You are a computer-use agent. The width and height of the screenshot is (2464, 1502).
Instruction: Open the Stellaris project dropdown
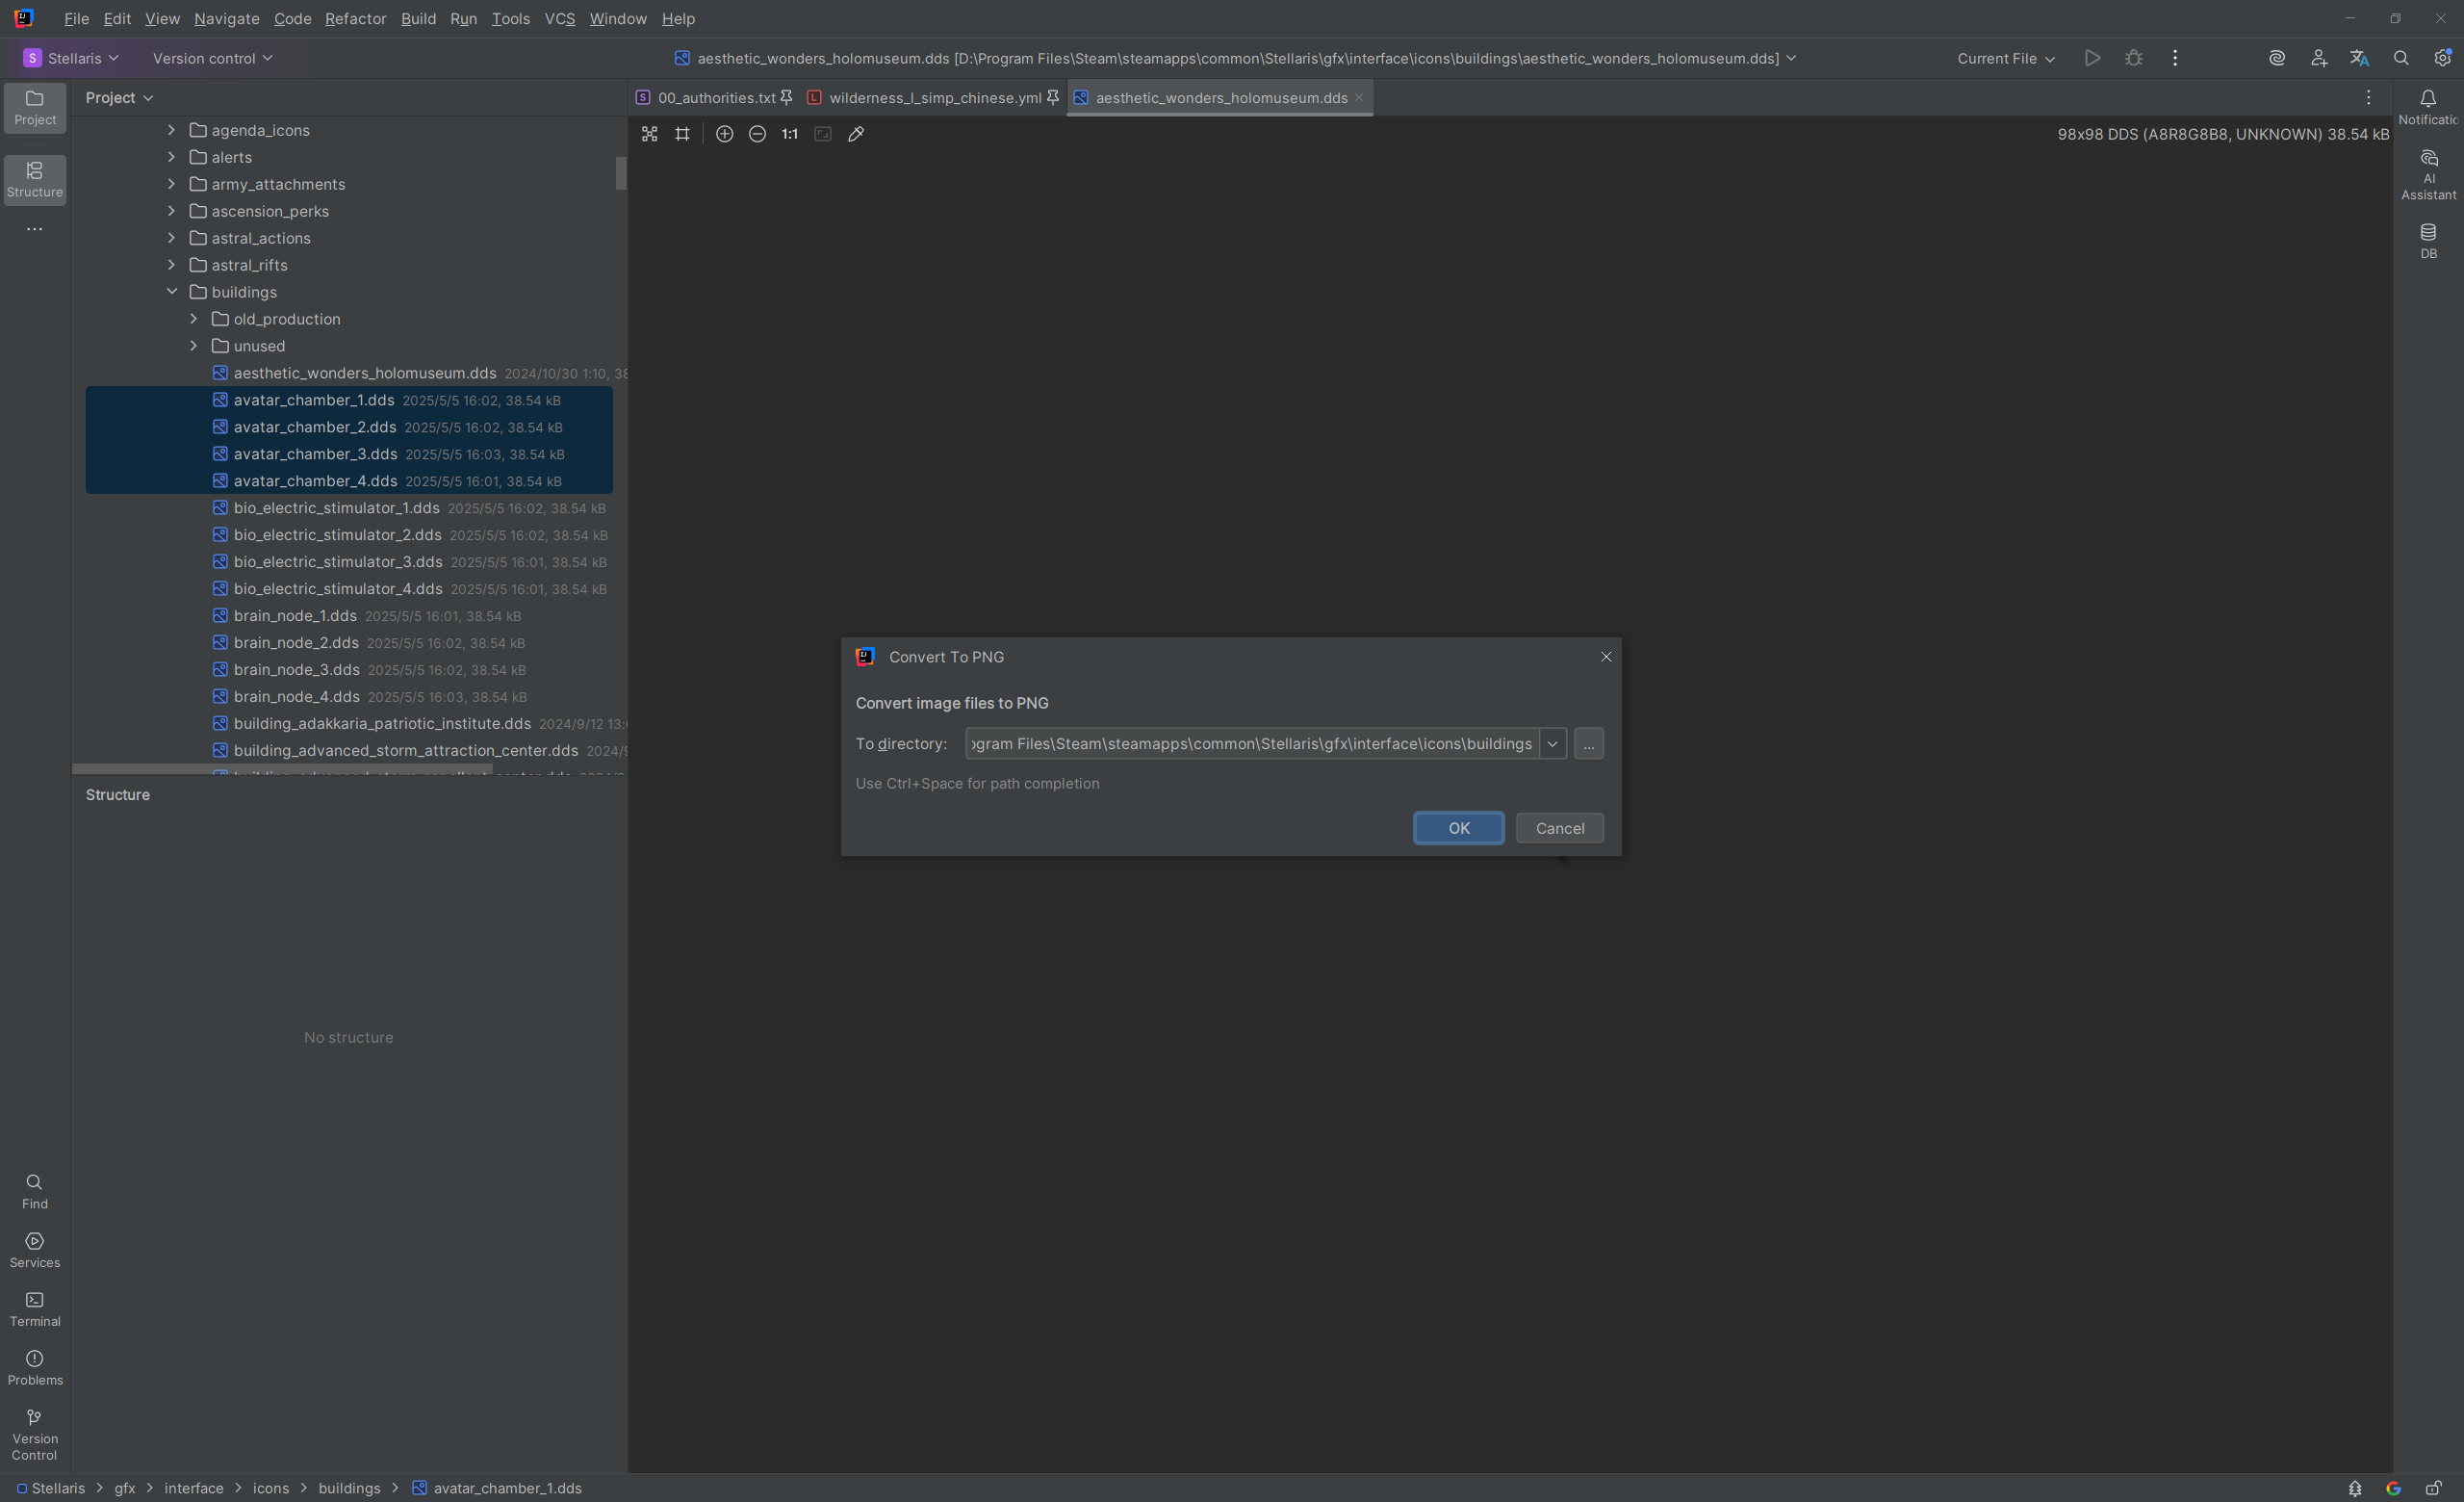tap(71, 58)
